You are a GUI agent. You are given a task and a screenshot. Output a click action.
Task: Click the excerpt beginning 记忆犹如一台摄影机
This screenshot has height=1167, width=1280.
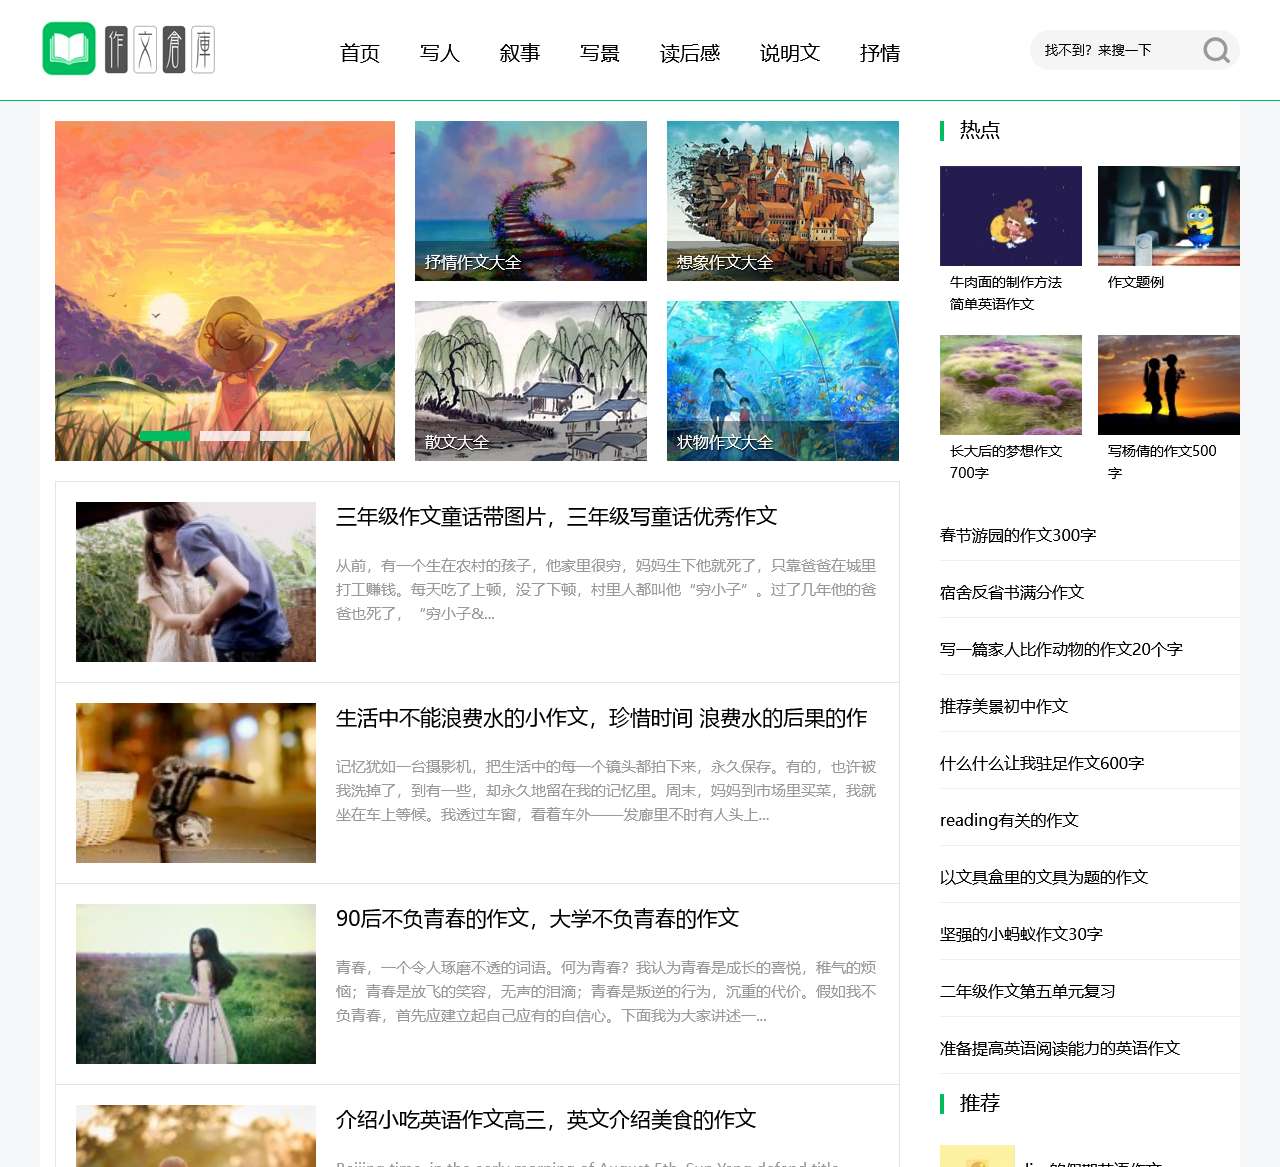(x=606, y=790)
